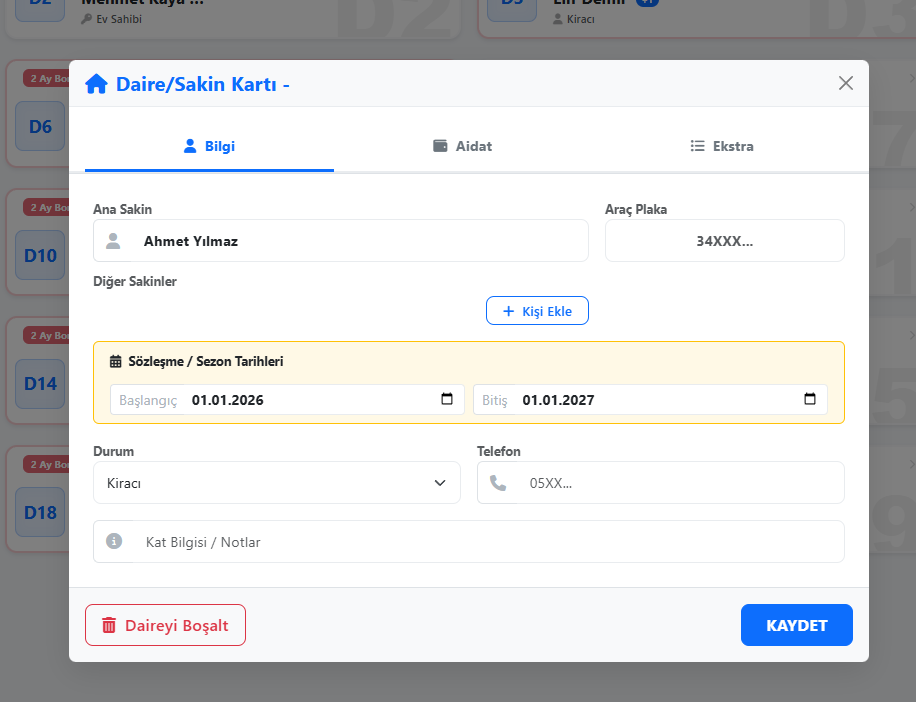Click the phone icon in Telefon field
Viewport: 916px width, 702px height.
(x=498, y=483)
